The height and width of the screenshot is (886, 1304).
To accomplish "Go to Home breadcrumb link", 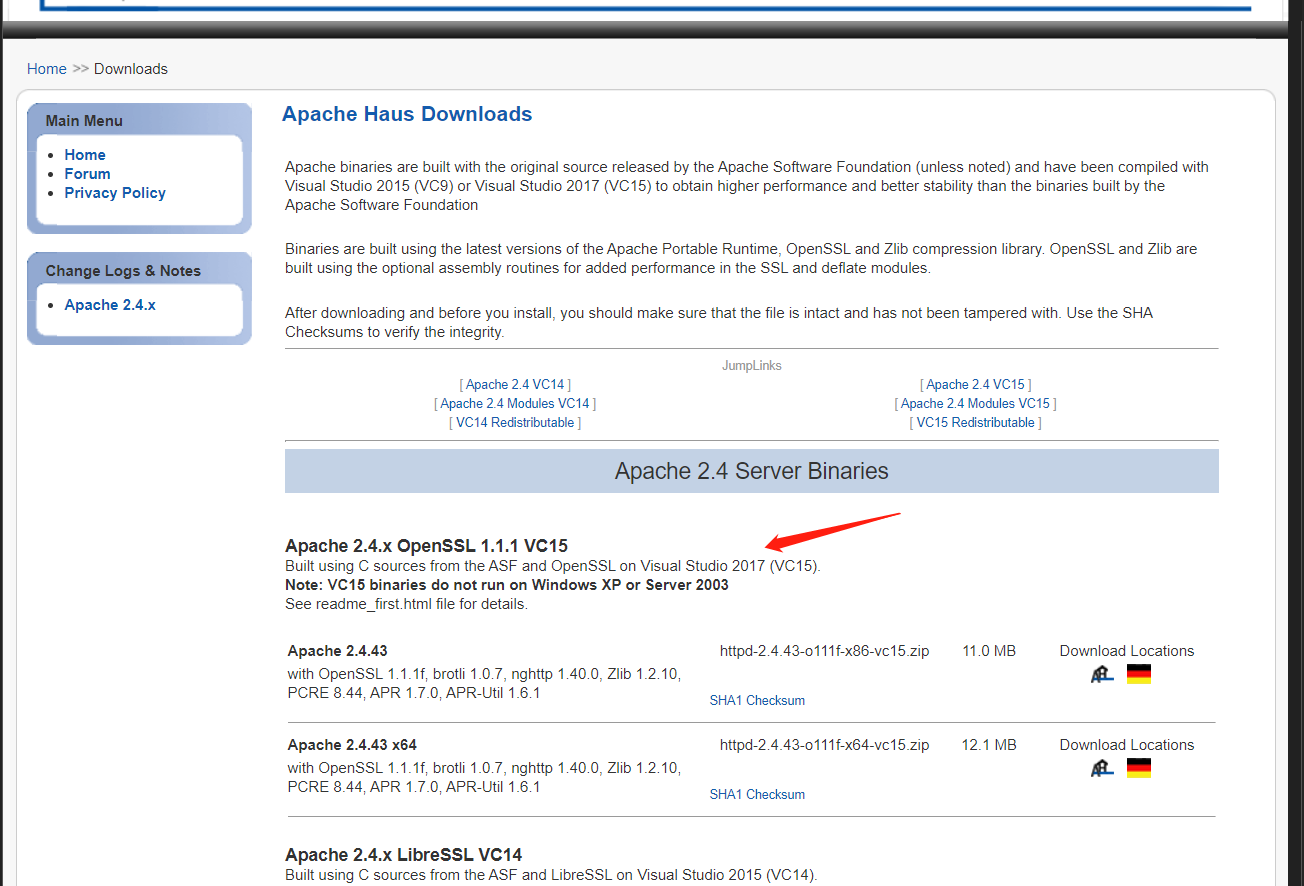I will click(47, 69).
